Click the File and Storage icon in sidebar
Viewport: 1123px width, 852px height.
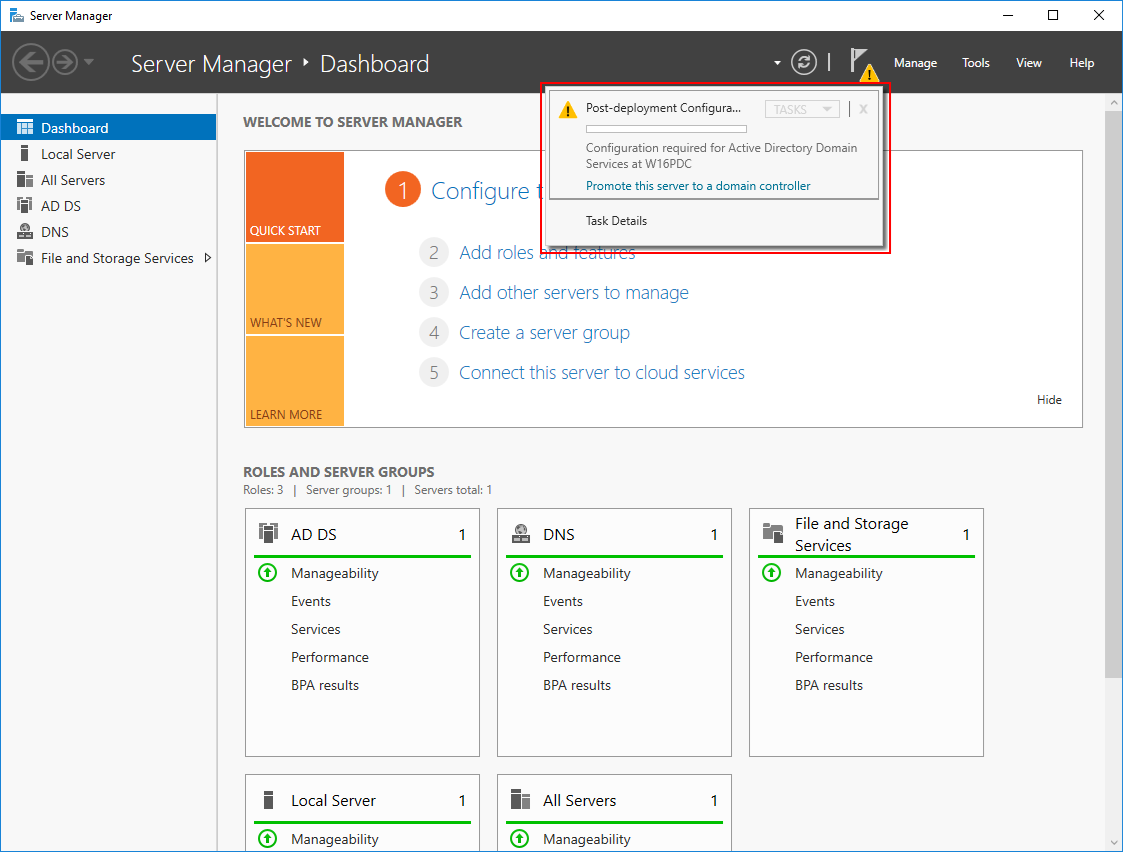[25, 257]
